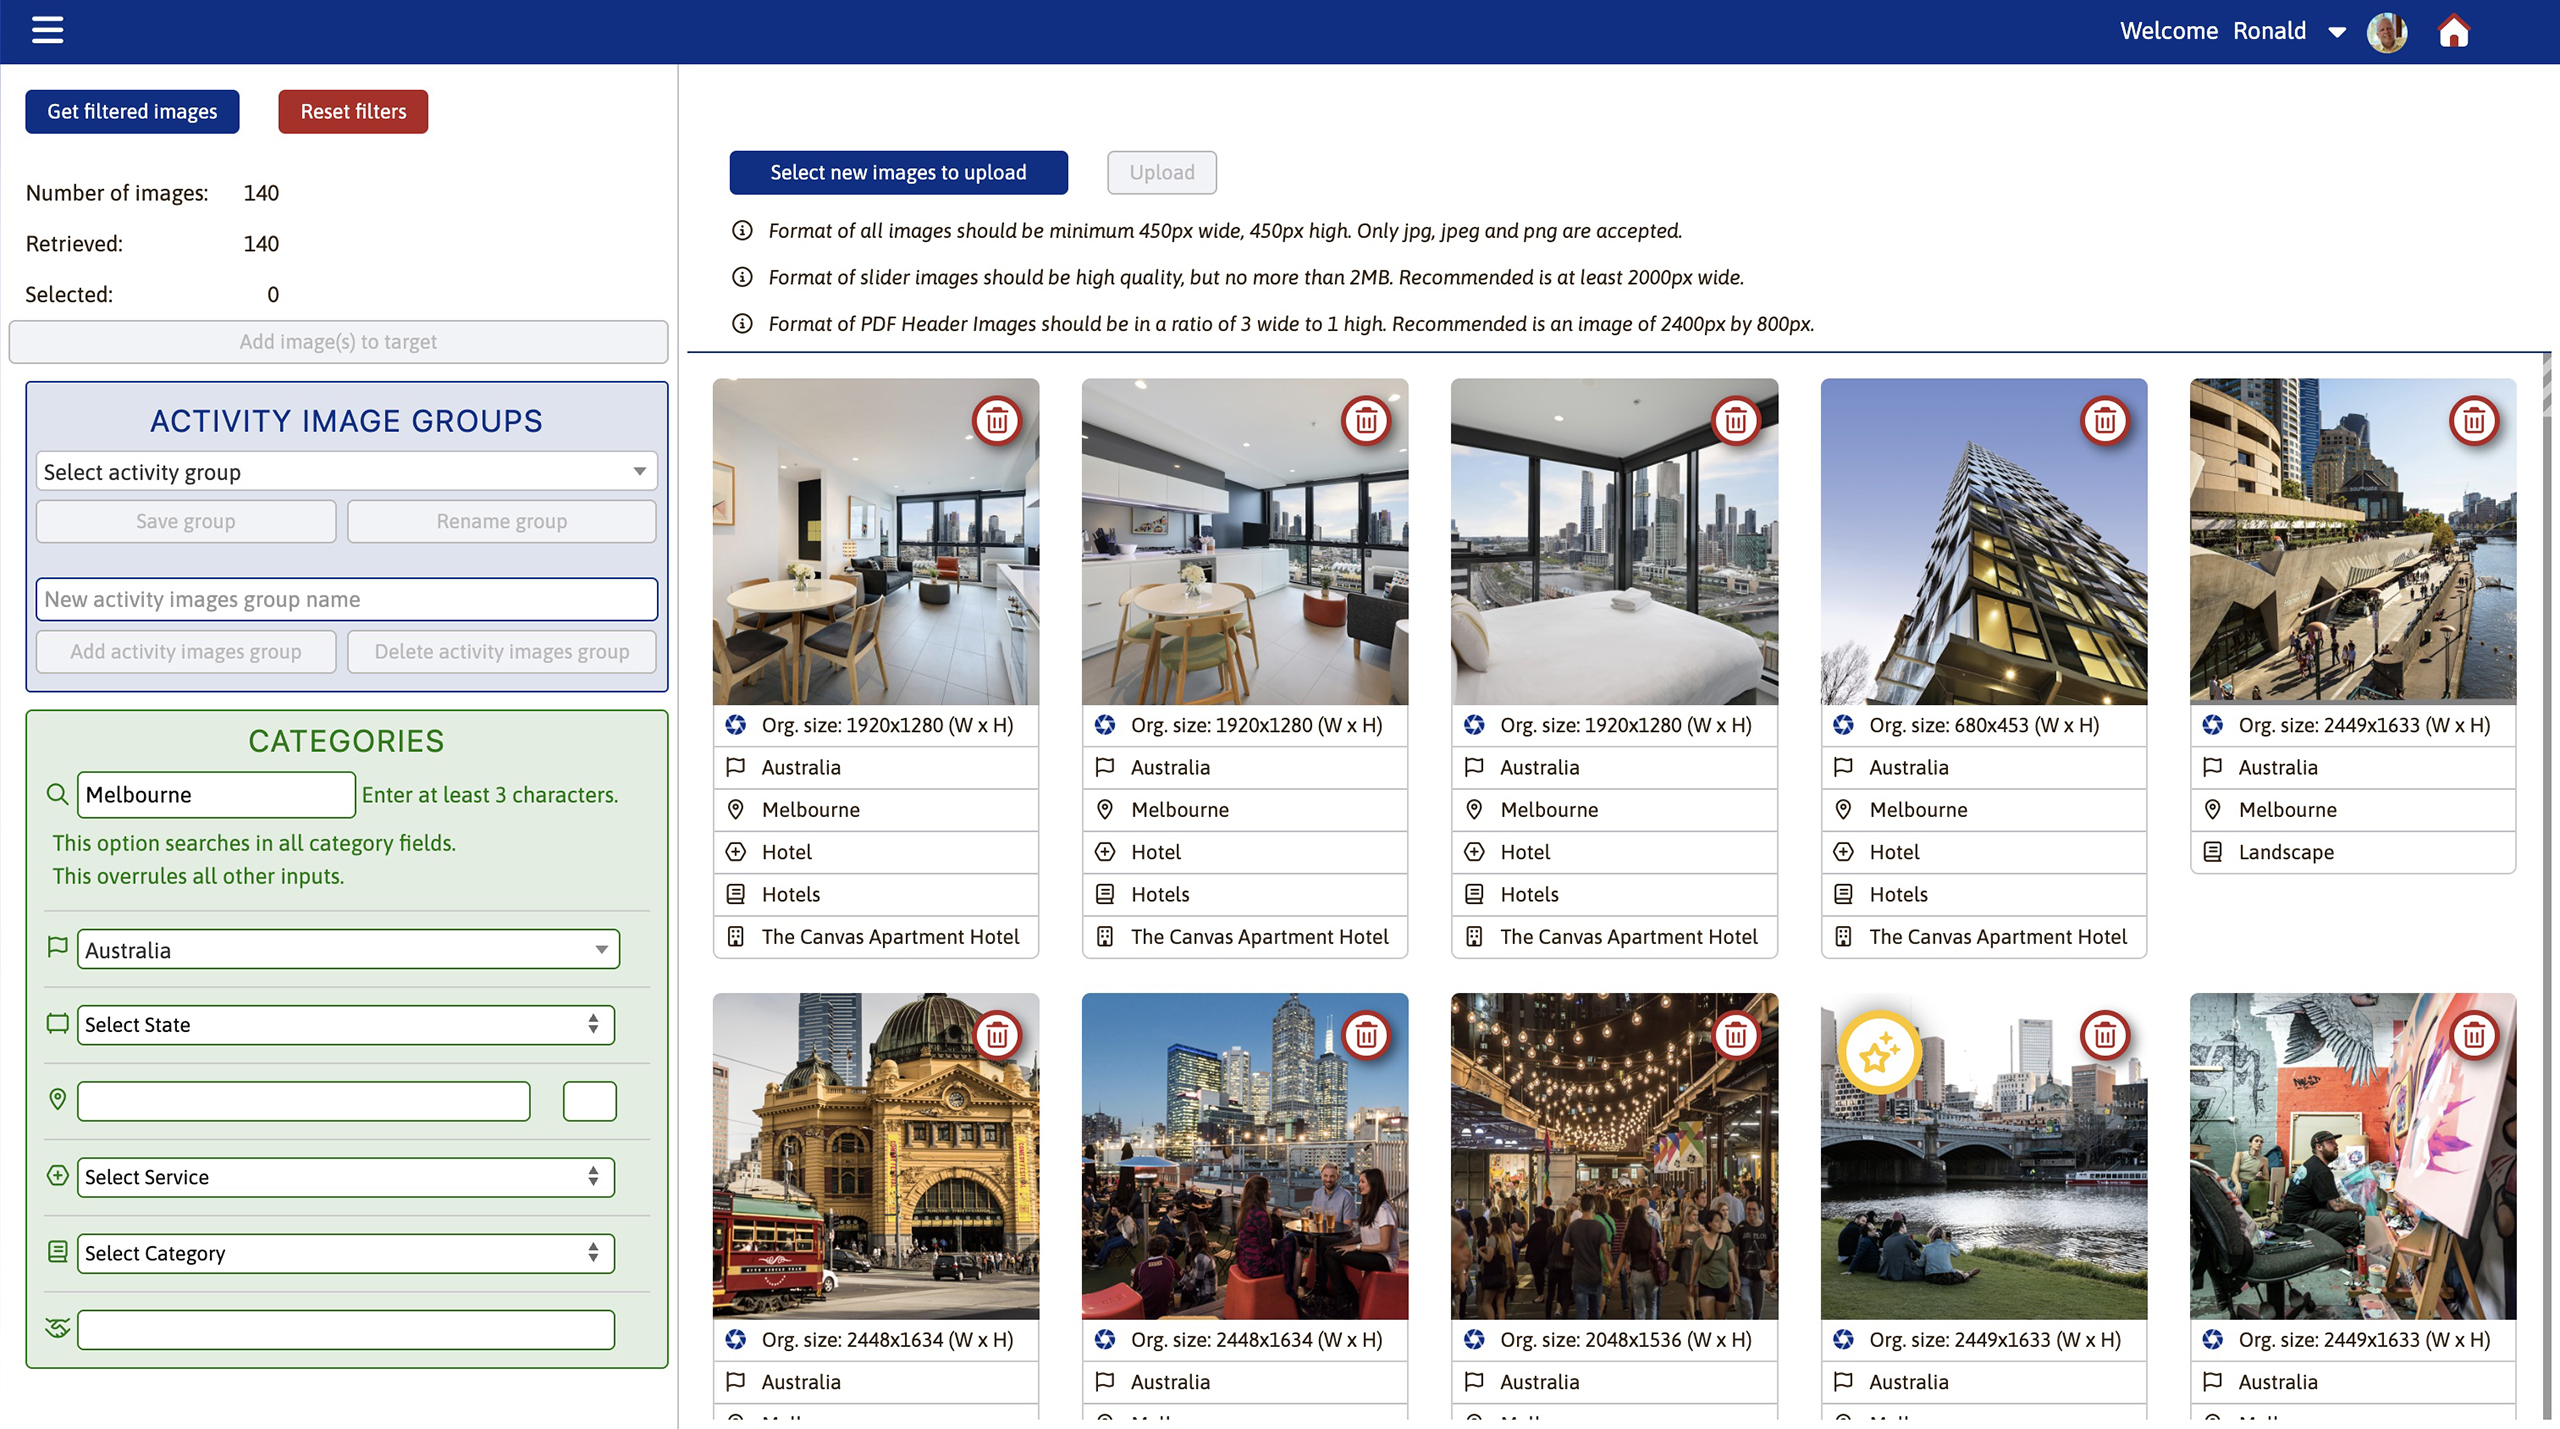This screenshot has height=1429, width=2560.
Task: Click the Australia flag icon on the bedroom image card
Action: (x=1474, y=767)
